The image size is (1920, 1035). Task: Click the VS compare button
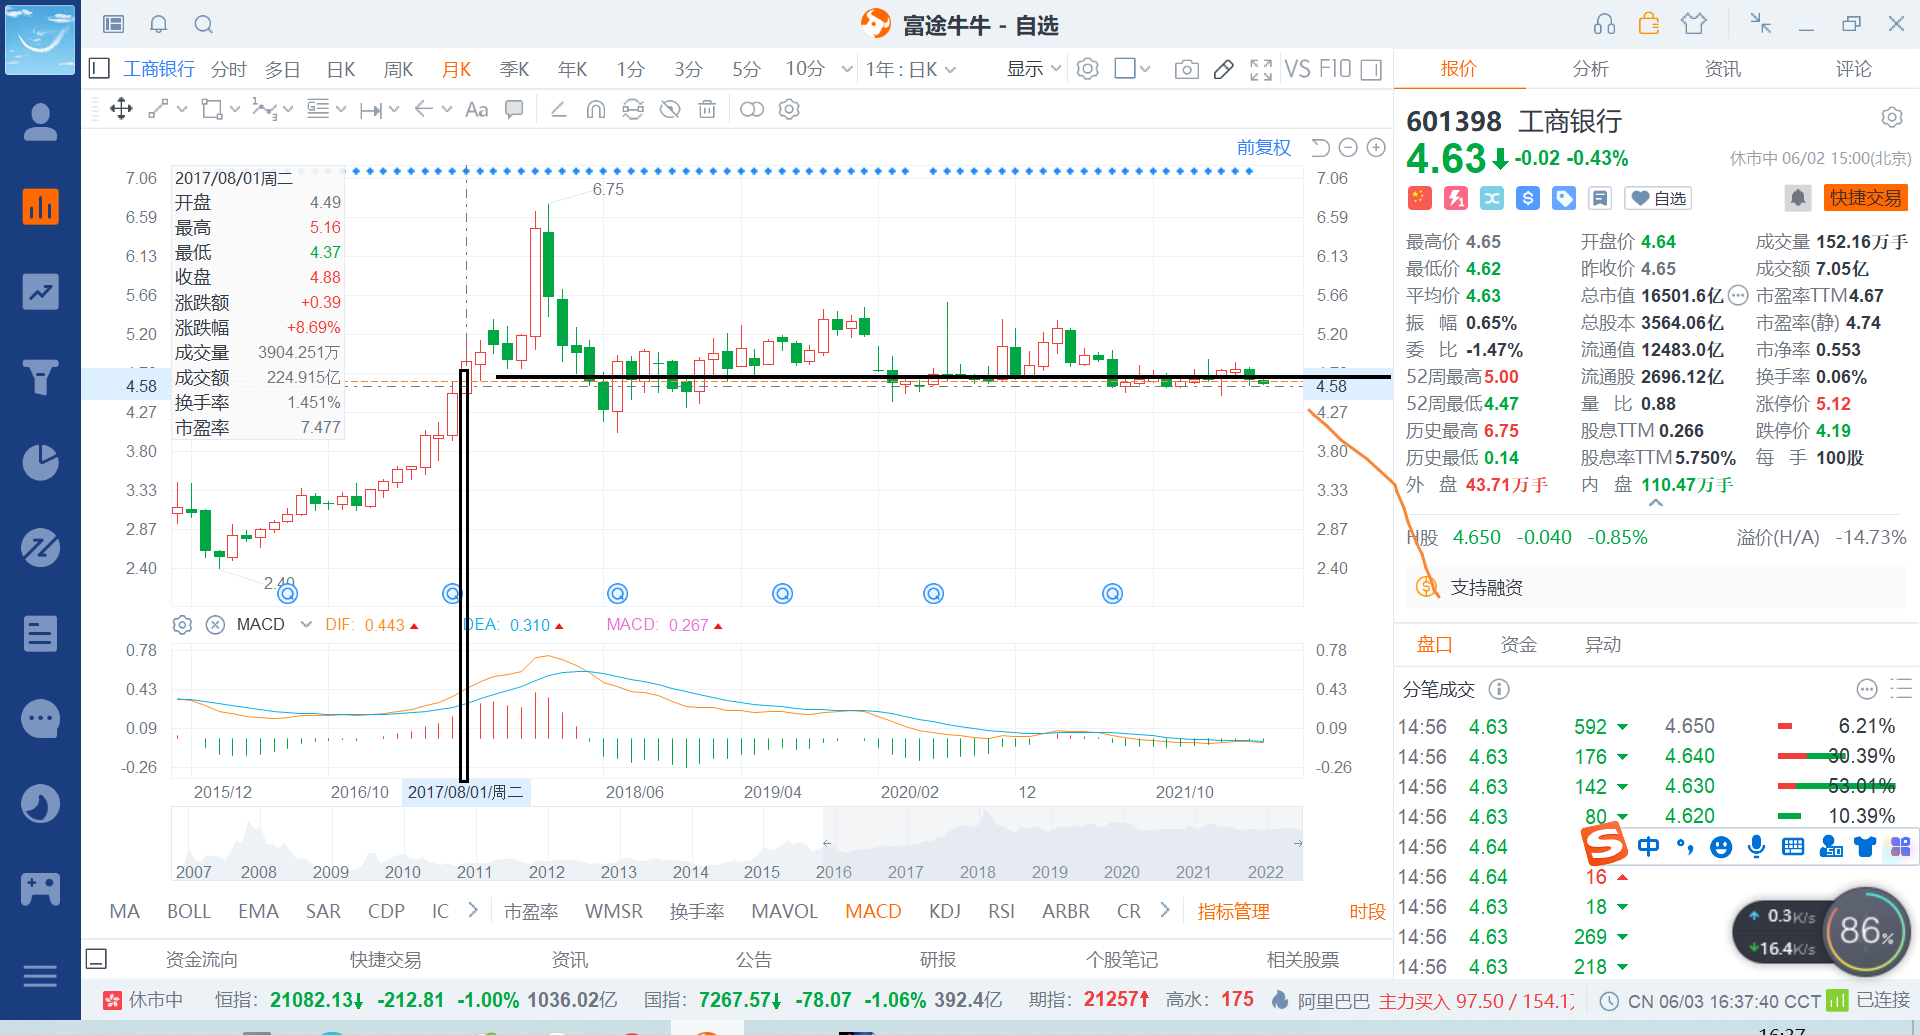pyautogui.click(x=1297, y=69)
